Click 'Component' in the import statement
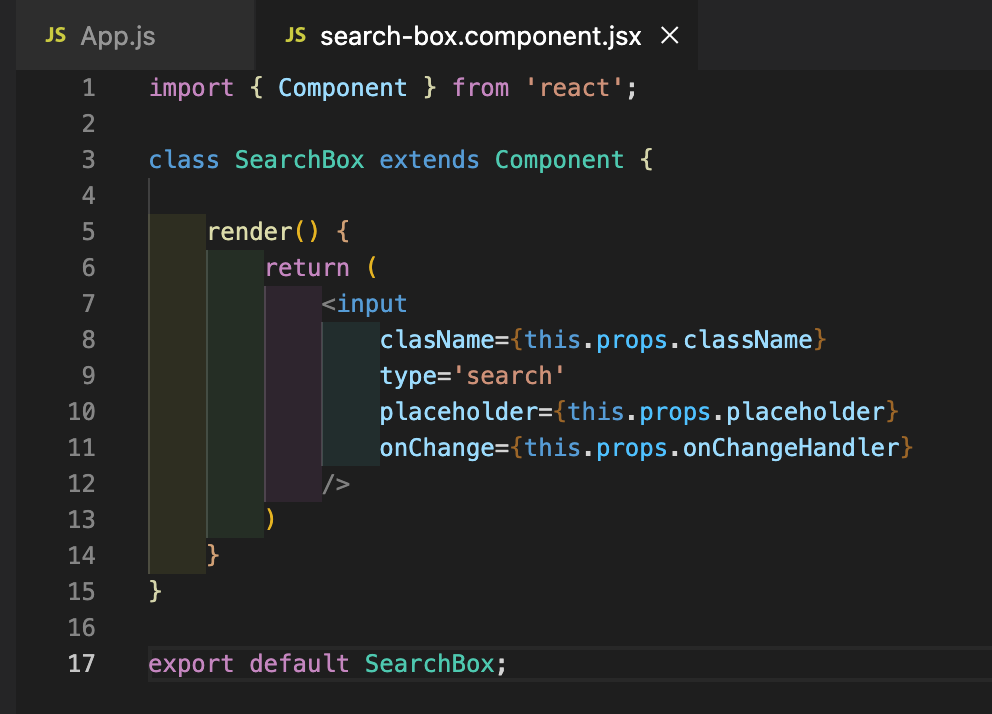Viewport: 992px width, 714px height. click(342, 88)
